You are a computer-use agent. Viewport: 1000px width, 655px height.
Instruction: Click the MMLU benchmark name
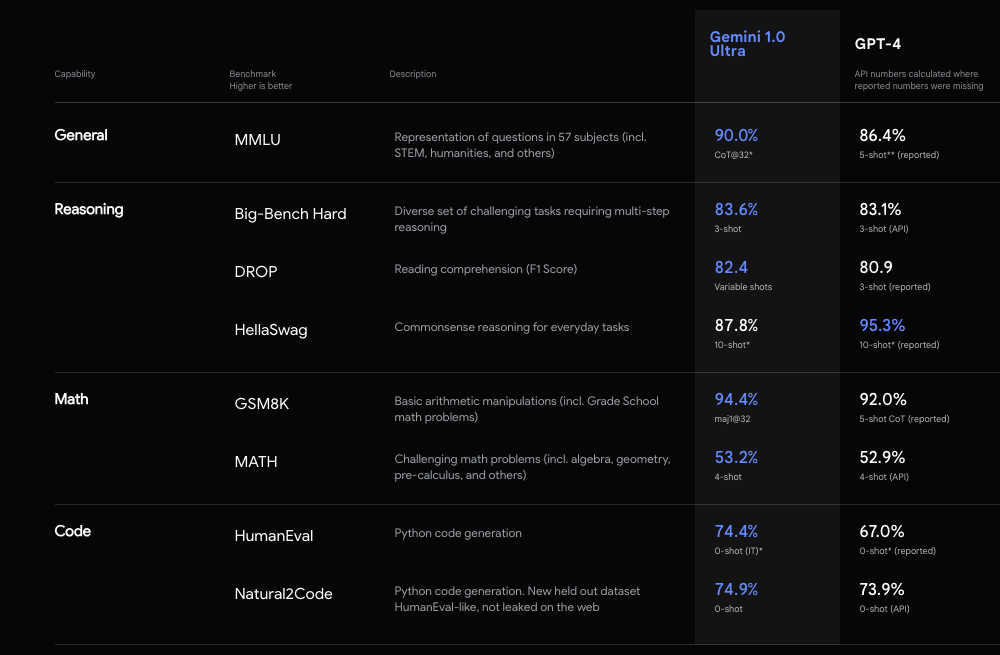click(258, 140)
